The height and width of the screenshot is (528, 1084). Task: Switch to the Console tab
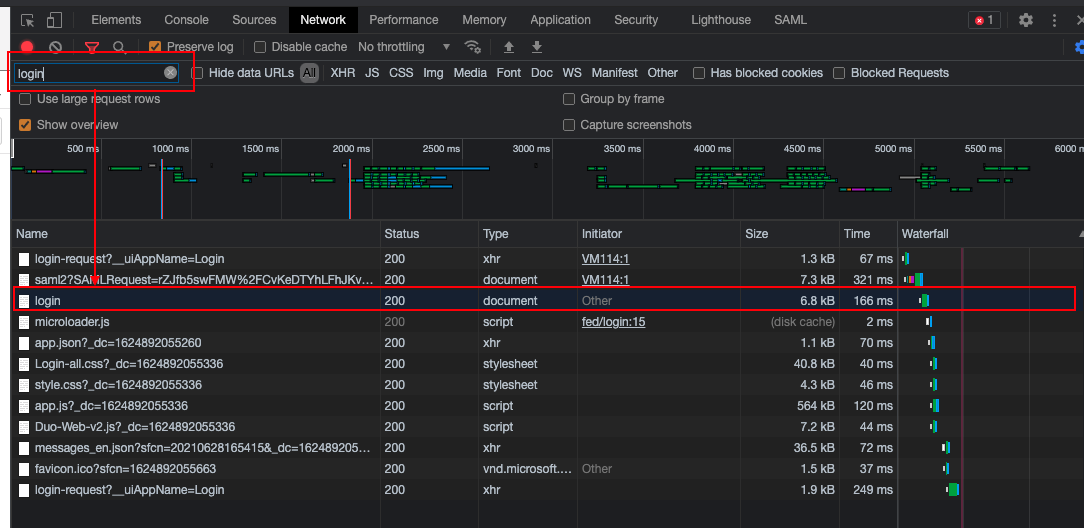(x=187, y=20)
